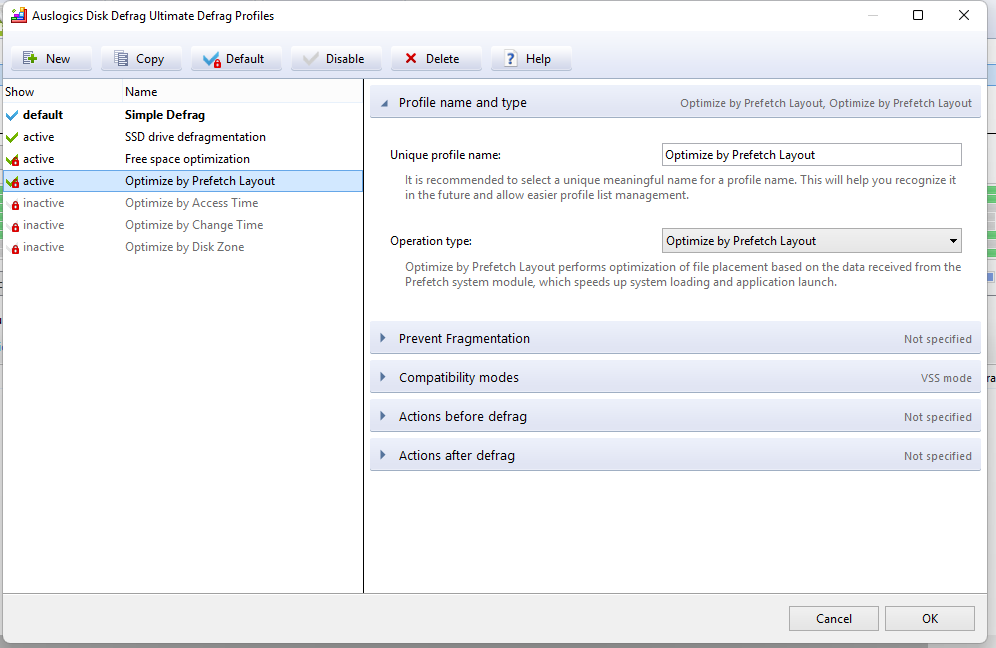
Task: Open the Operation type dropdown
Action: 811,241
